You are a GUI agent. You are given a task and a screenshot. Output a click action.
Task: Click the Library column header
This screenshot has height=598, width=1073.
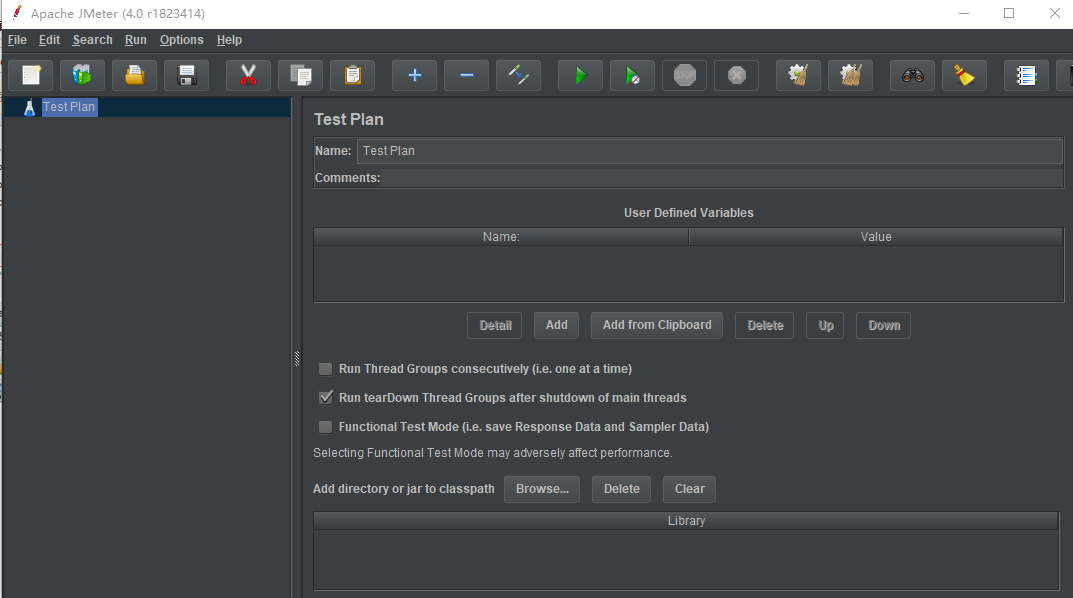pos(686,521)
